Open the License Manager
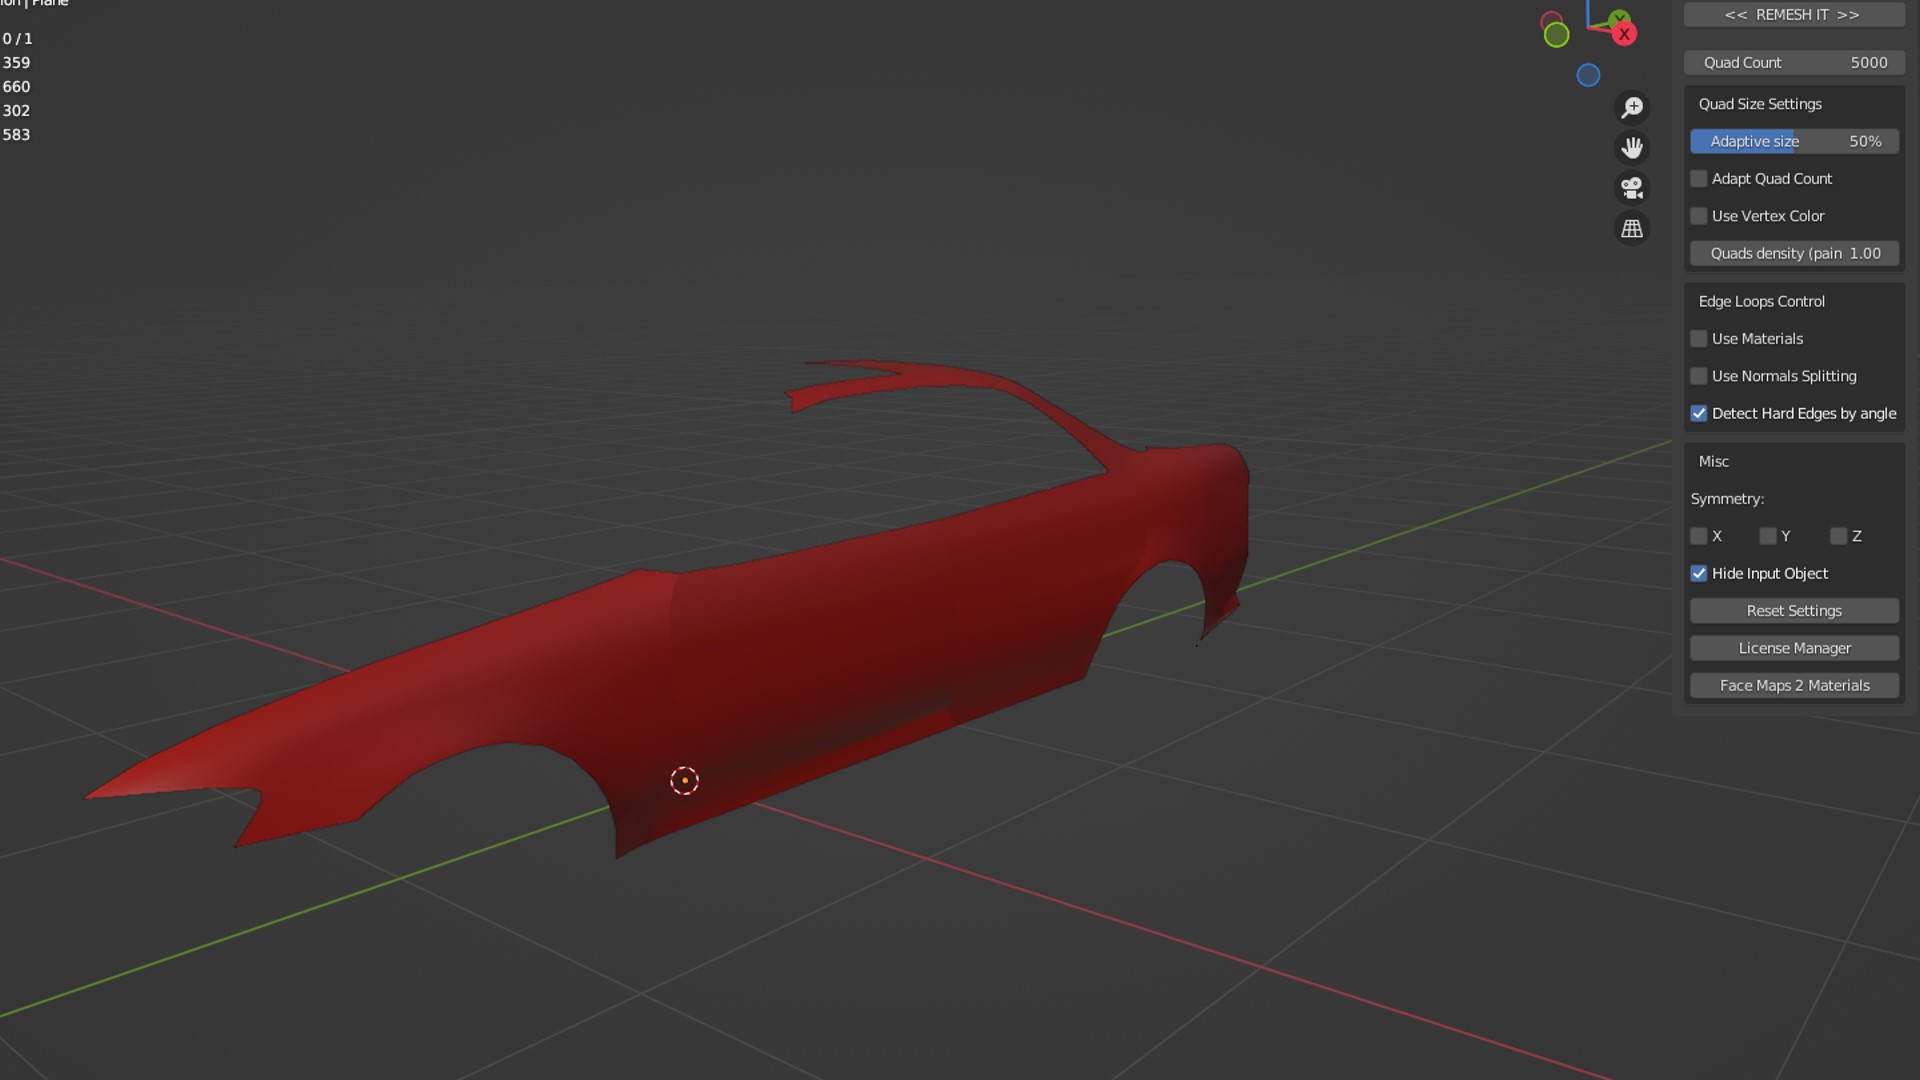The width and height of the screenshot is (1920, 1080). pyautogui.click(x=1794, y=648)
